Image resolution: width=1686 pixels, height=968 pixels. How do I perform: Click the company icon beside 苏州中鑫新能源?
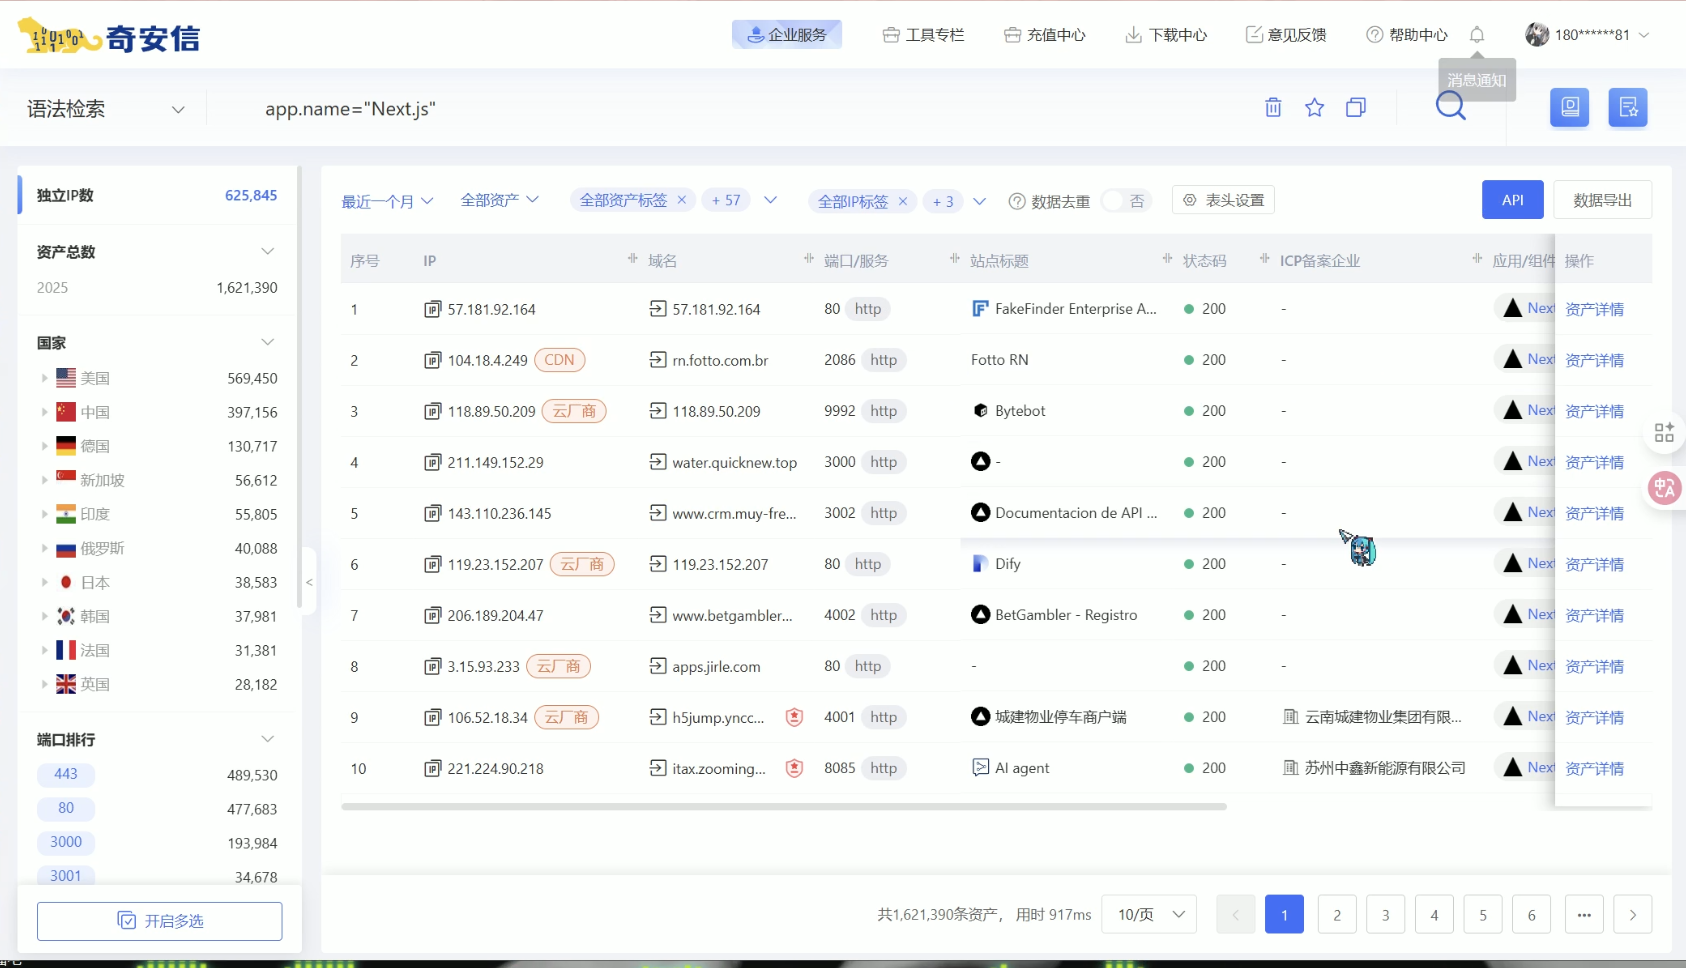1291,768
